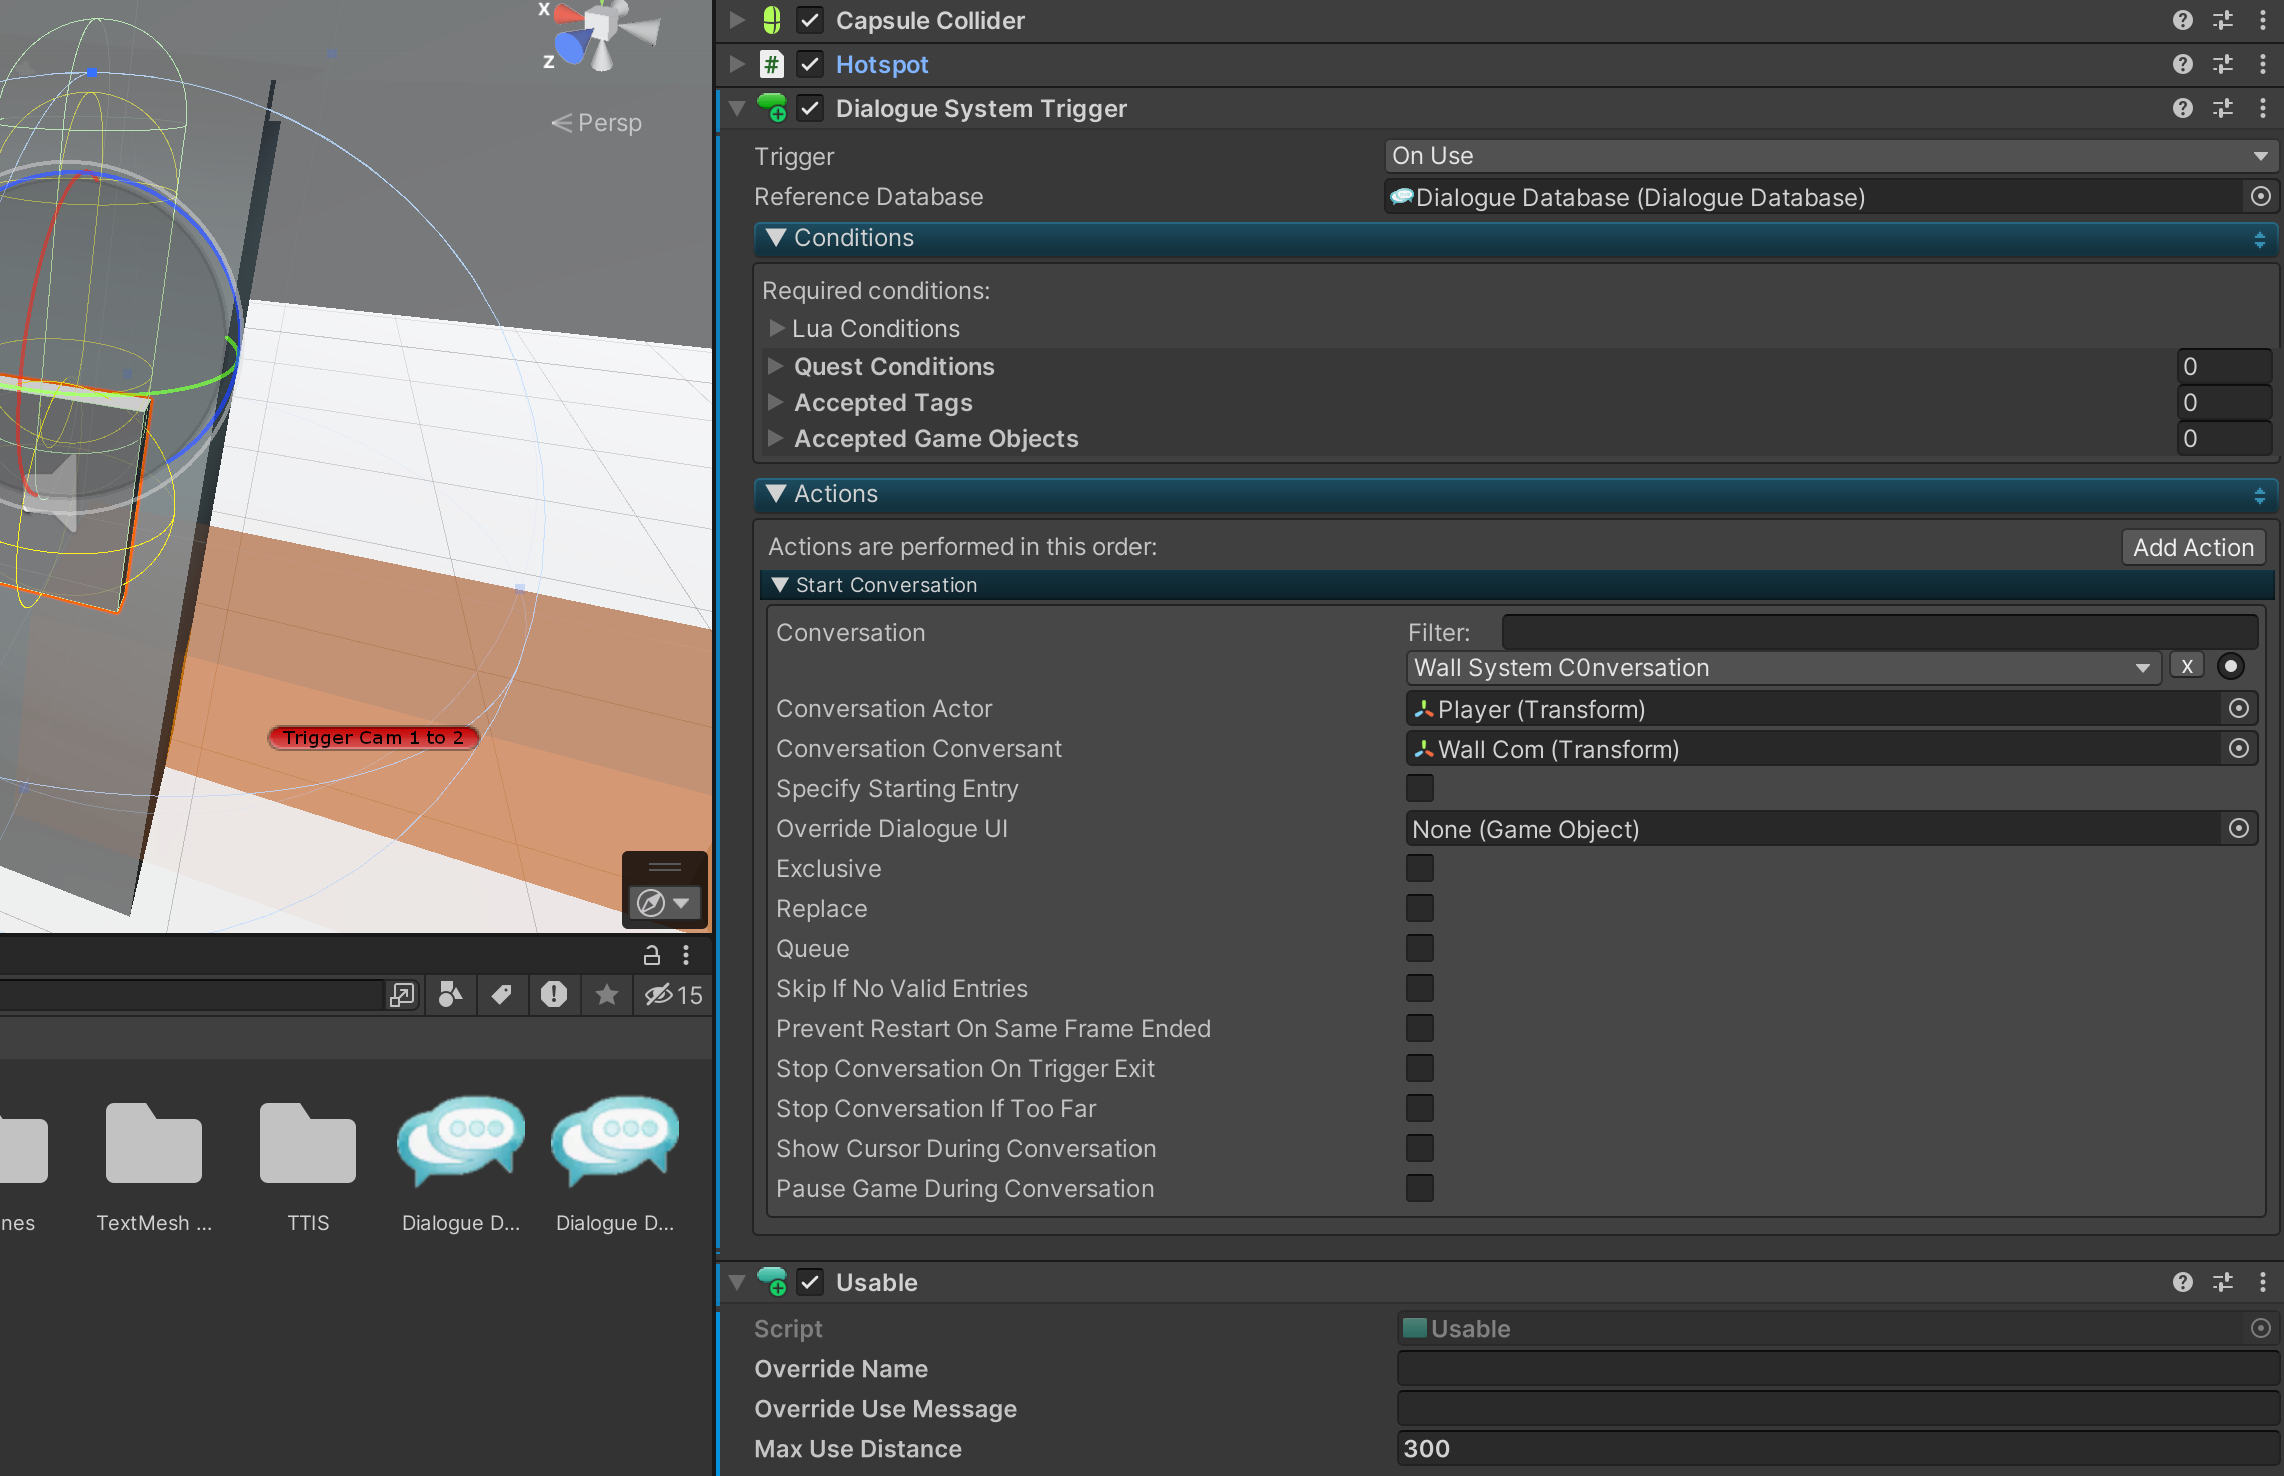The image size is (2284, 1476).
Task: Toggle hidden packages visibility count 15
Action: click(x=673, y=994)
